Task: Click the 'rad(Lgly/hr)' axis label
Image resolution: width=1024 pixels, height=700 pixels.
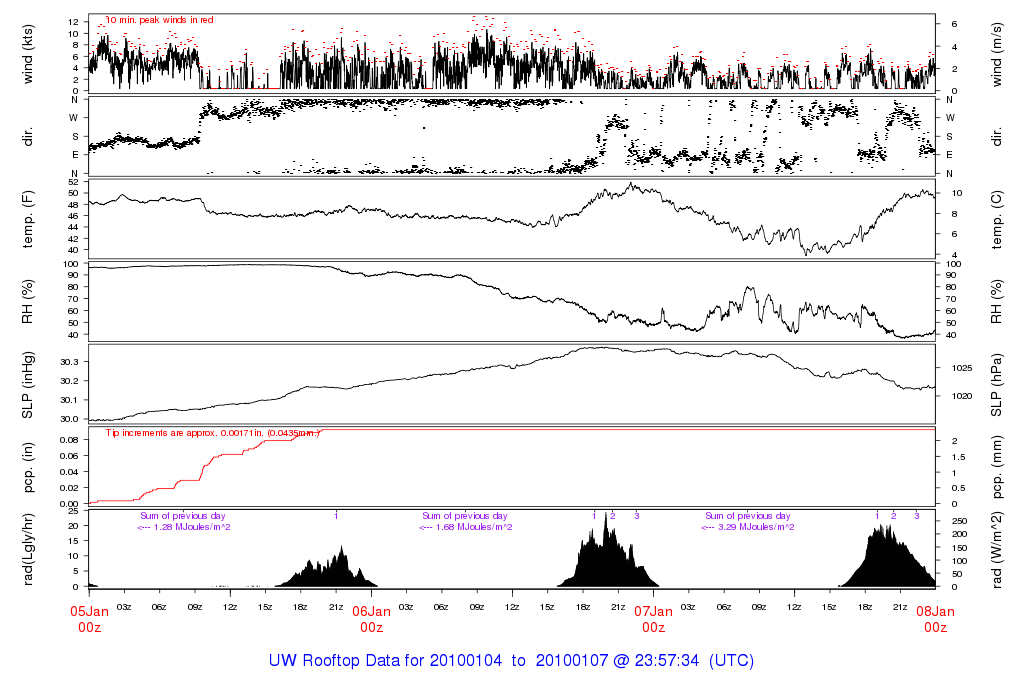Action: [28, 549]
